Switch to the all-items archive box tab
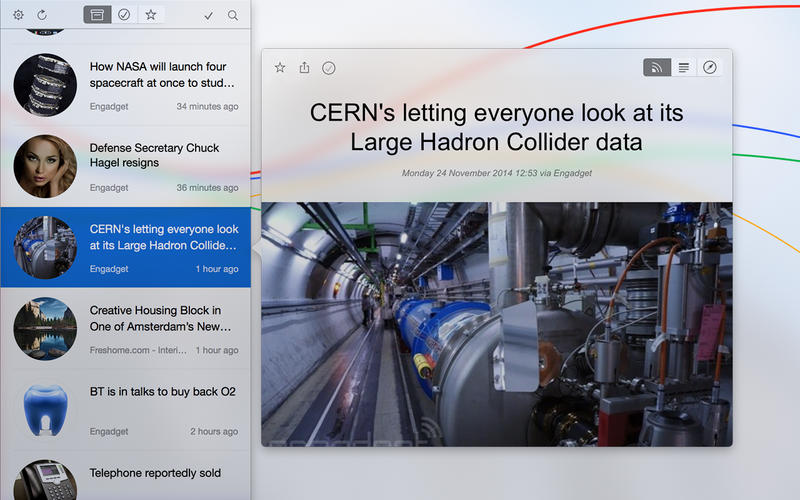Viewport: 800px width, 500px height. 97,15
